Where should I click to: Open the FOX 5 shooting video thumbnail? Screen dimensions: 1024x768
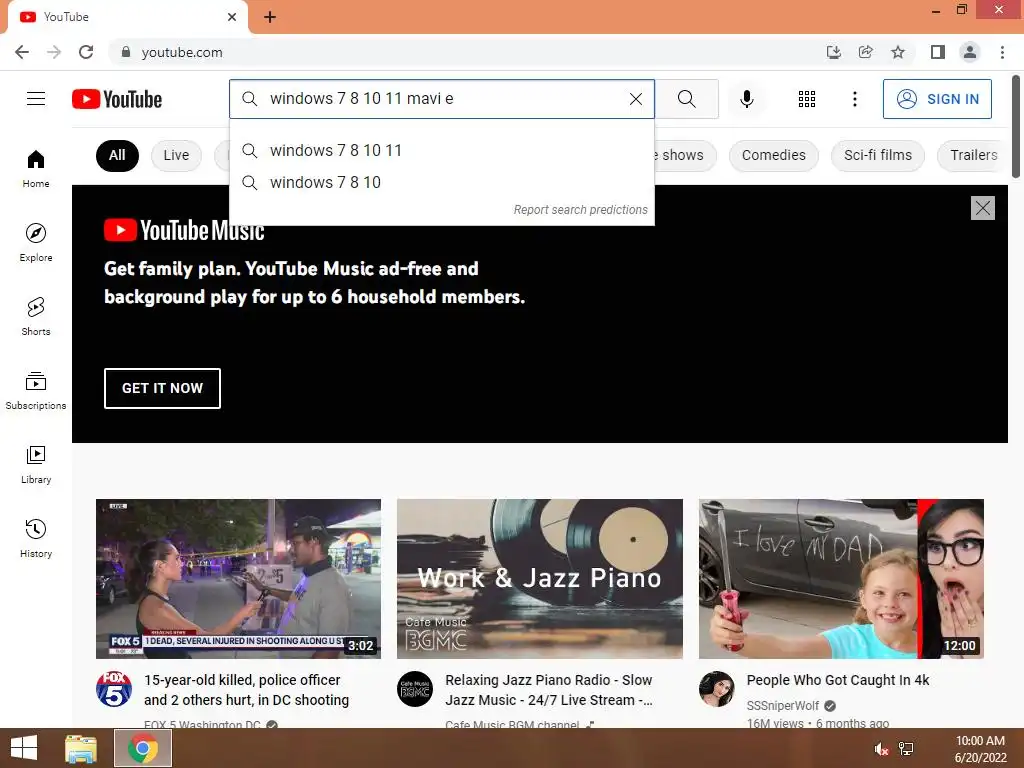(x=238, y=579)
